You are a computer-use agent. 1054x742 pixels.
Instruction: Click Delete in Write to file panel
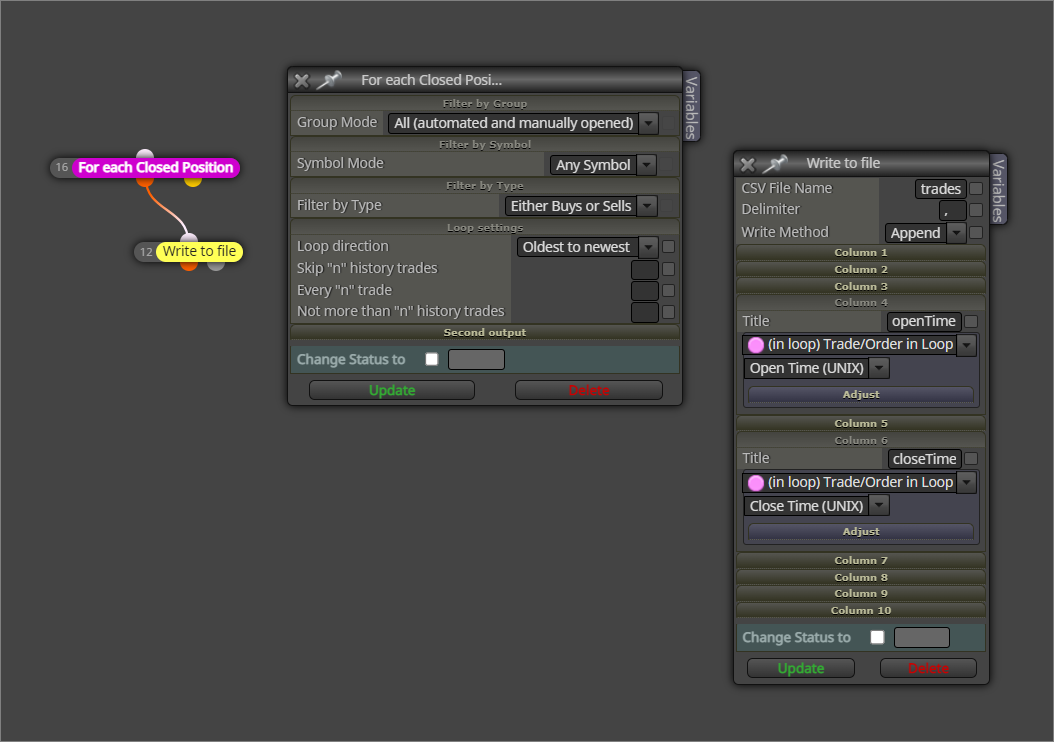pos(928,668)
